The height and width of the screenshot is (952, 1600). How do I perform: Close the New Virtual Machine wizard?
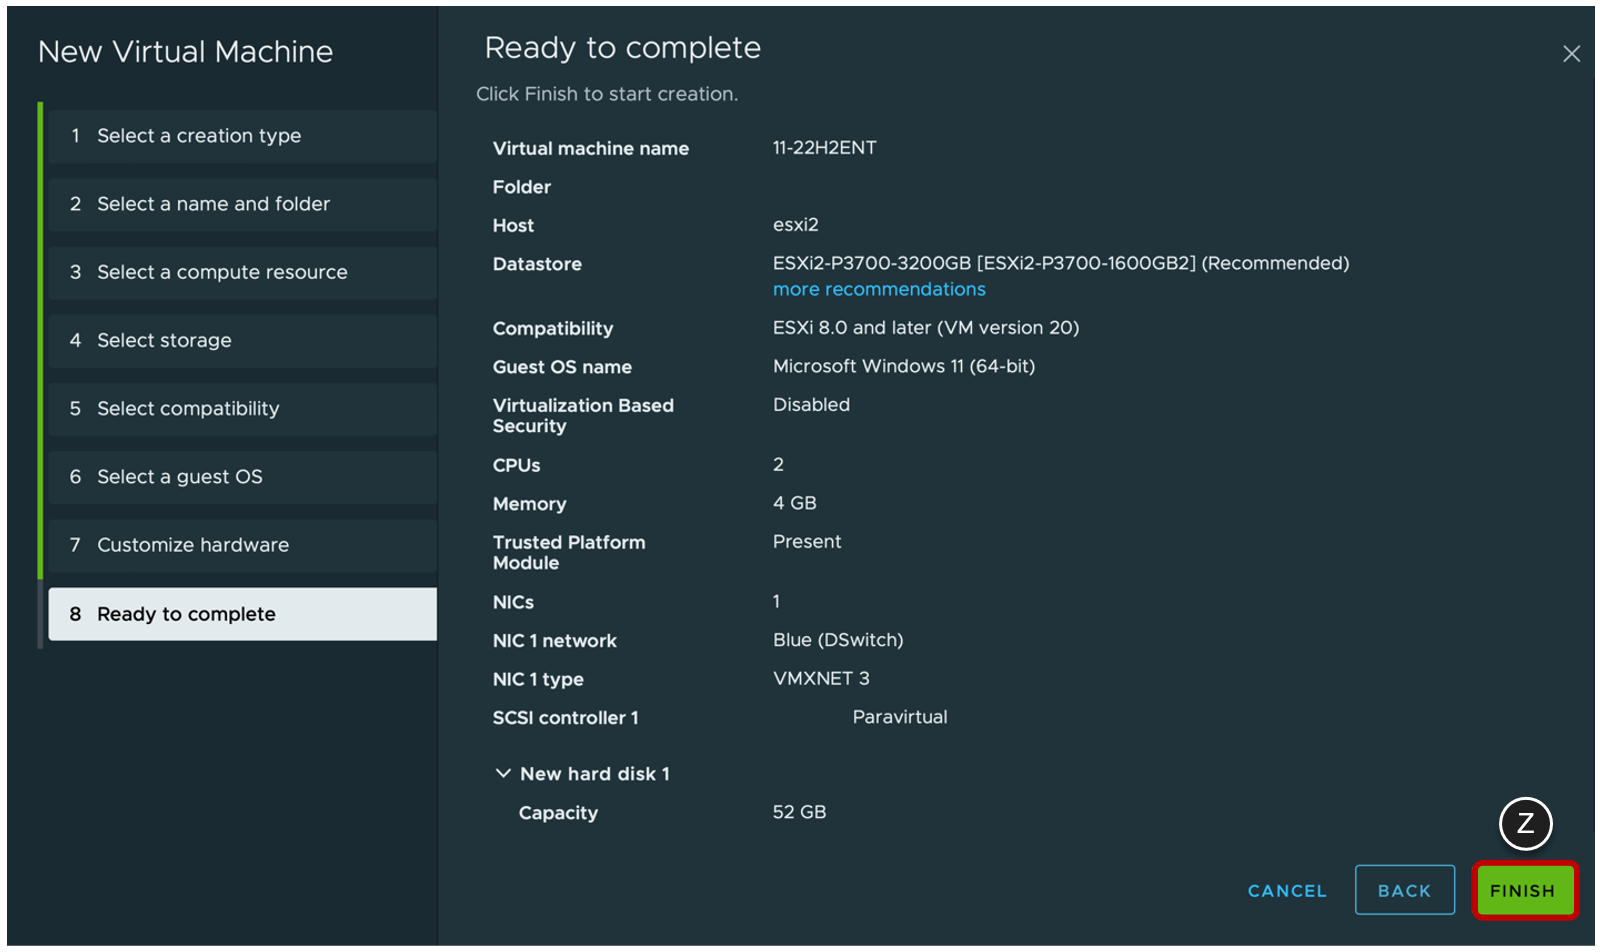pyautogui.click(x=1572, y=54)
